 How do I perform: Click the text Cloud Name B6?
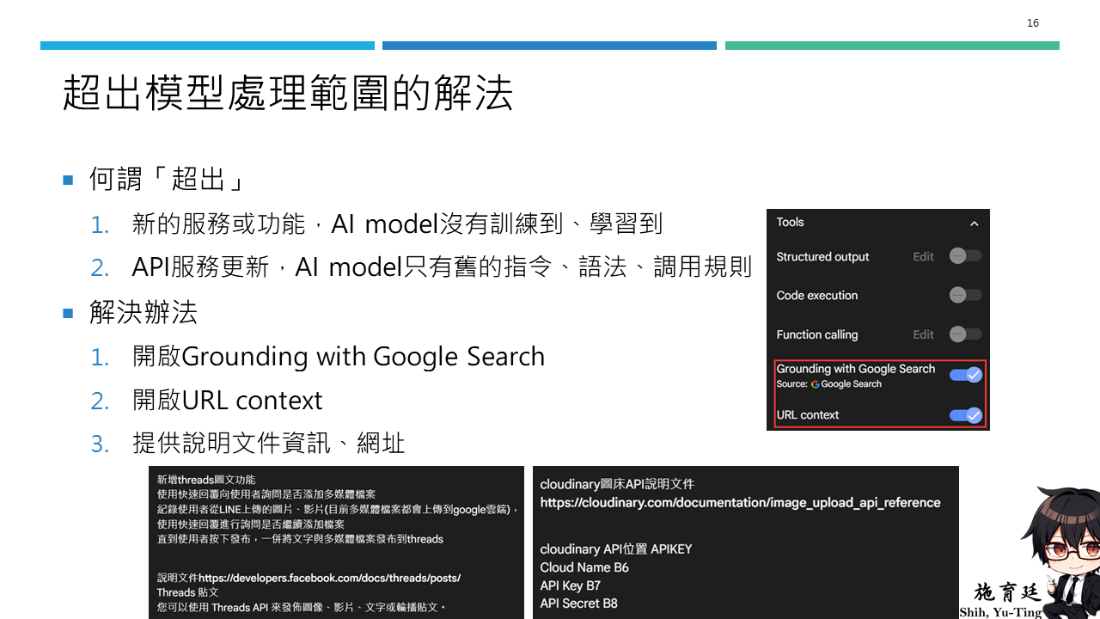coord(584,567)
